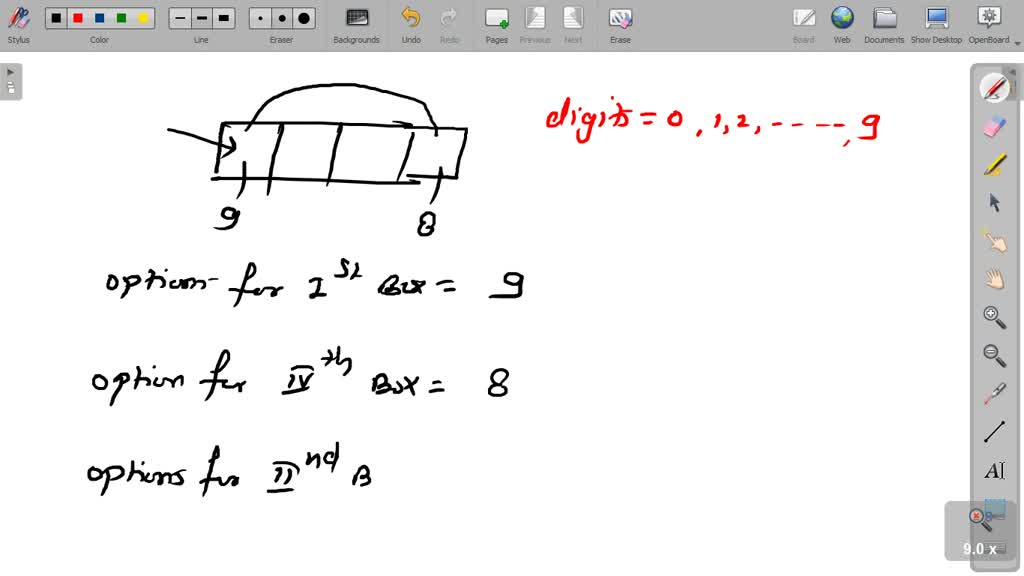Choose the medium line width

(202, 18)
